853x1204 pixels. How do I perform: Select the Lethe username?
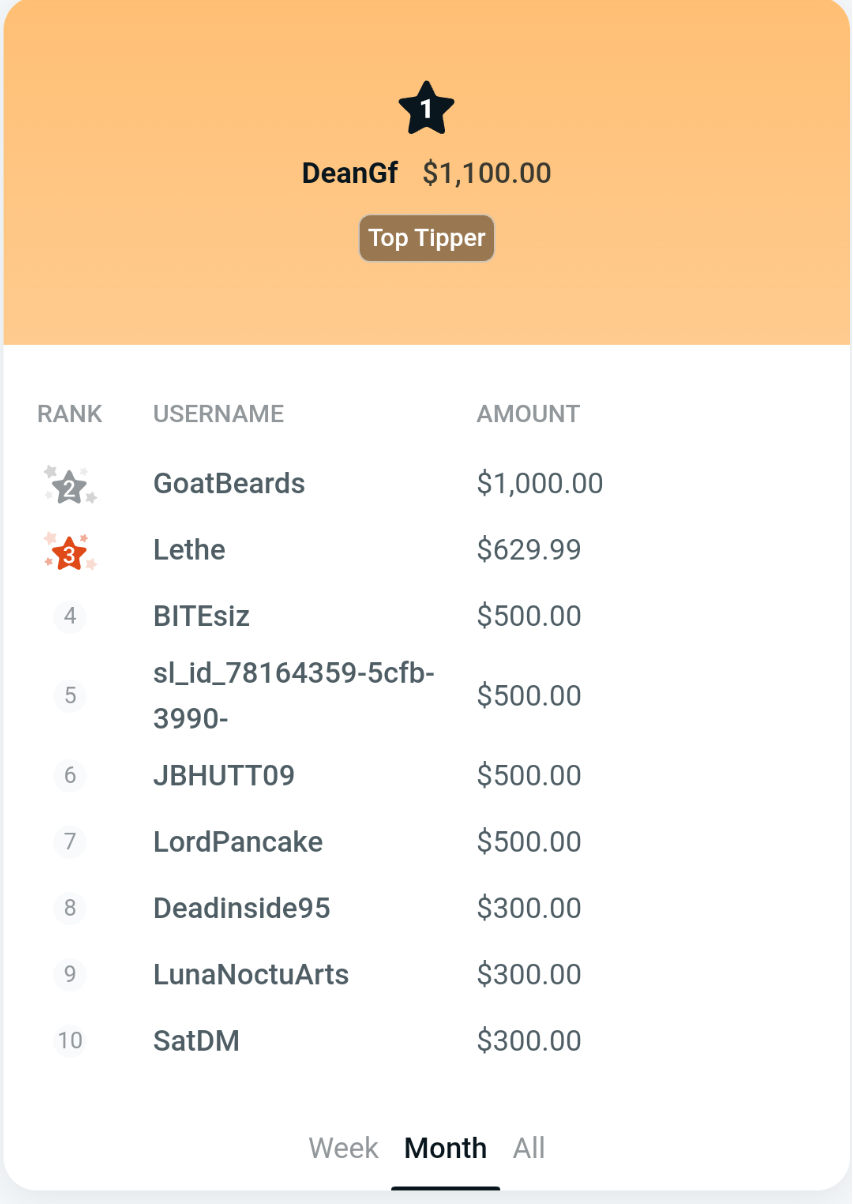pyautogui.click(x=189, y=550)
